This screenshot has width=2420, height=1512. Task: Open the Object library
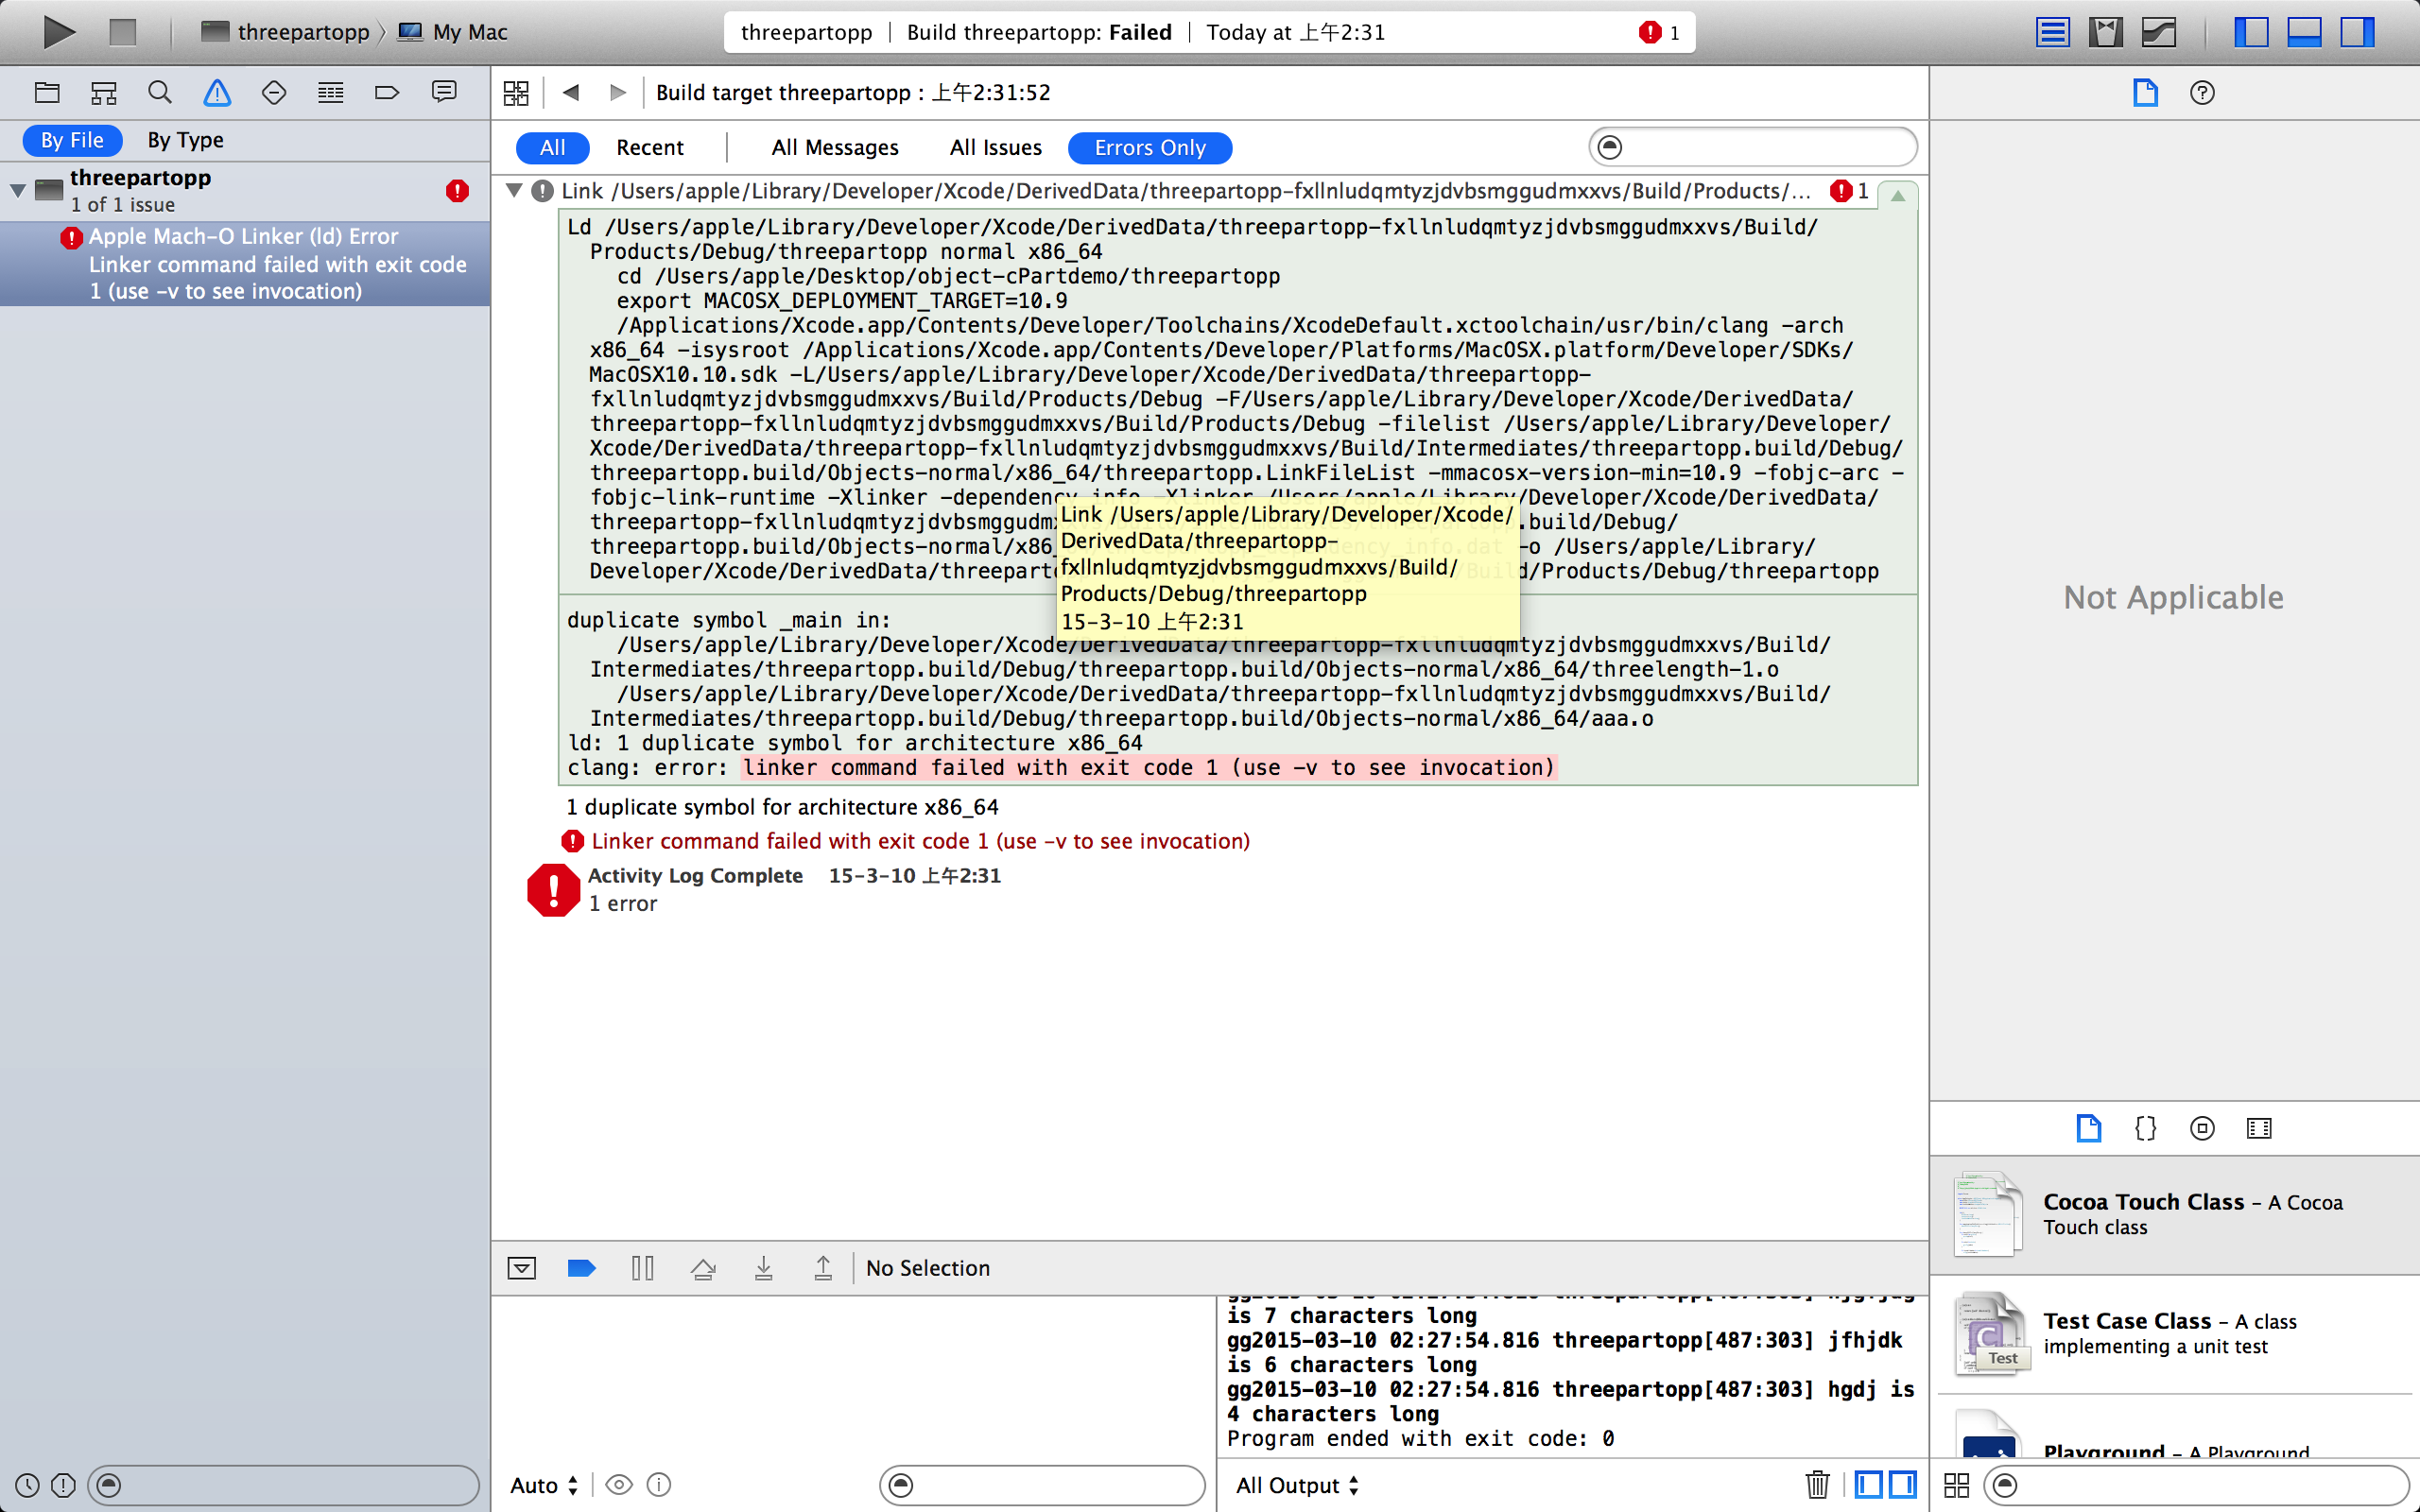tap(2202, 1128)
